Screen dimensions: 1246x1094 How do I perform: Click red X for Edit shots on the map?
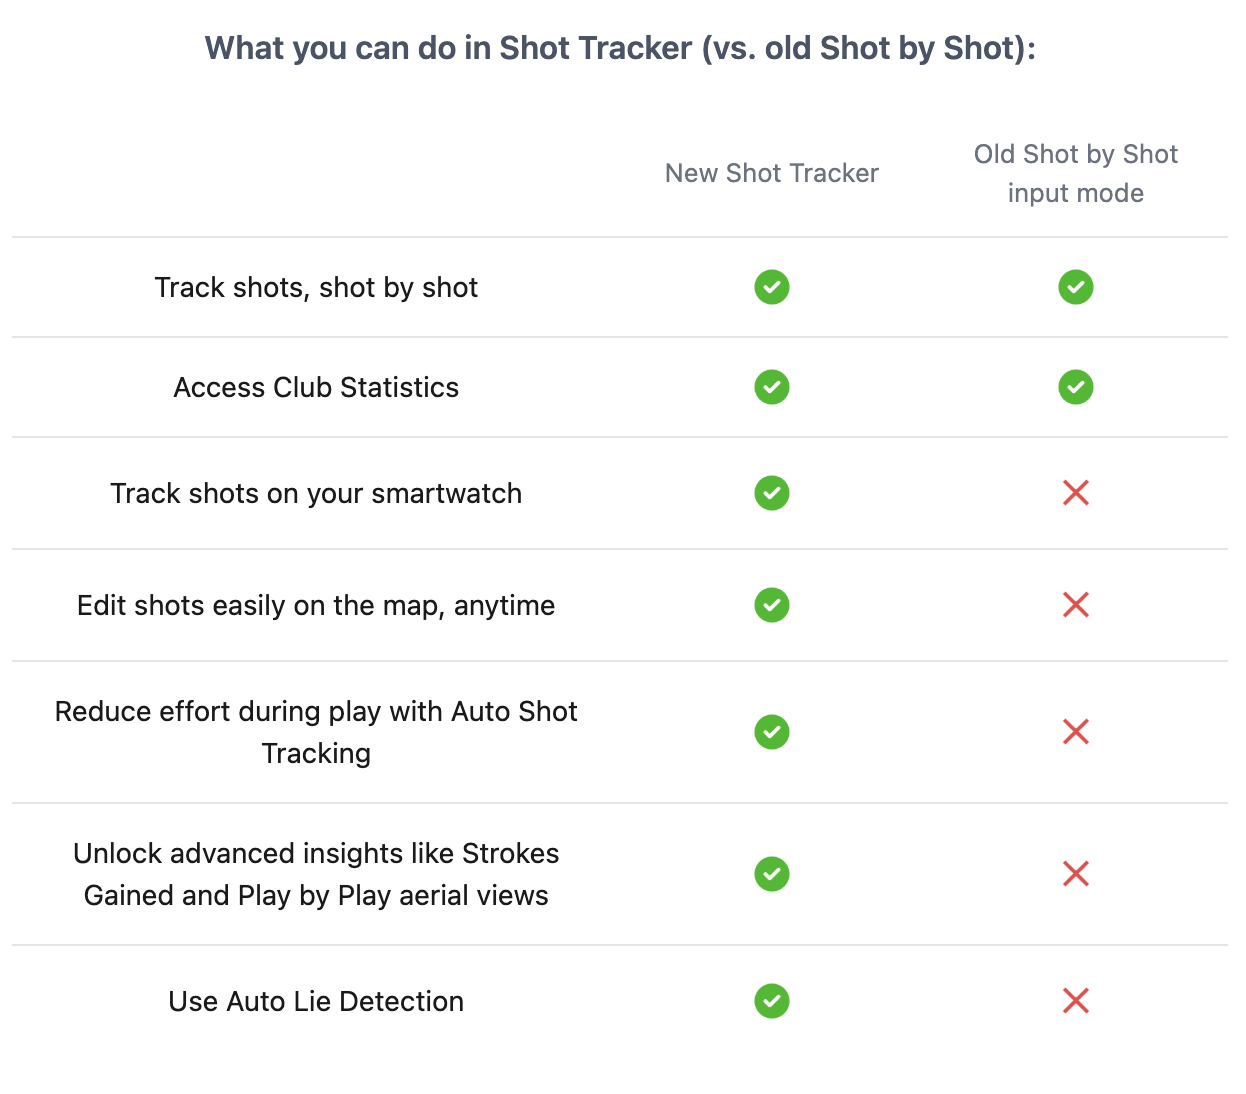pos(1075,605)
